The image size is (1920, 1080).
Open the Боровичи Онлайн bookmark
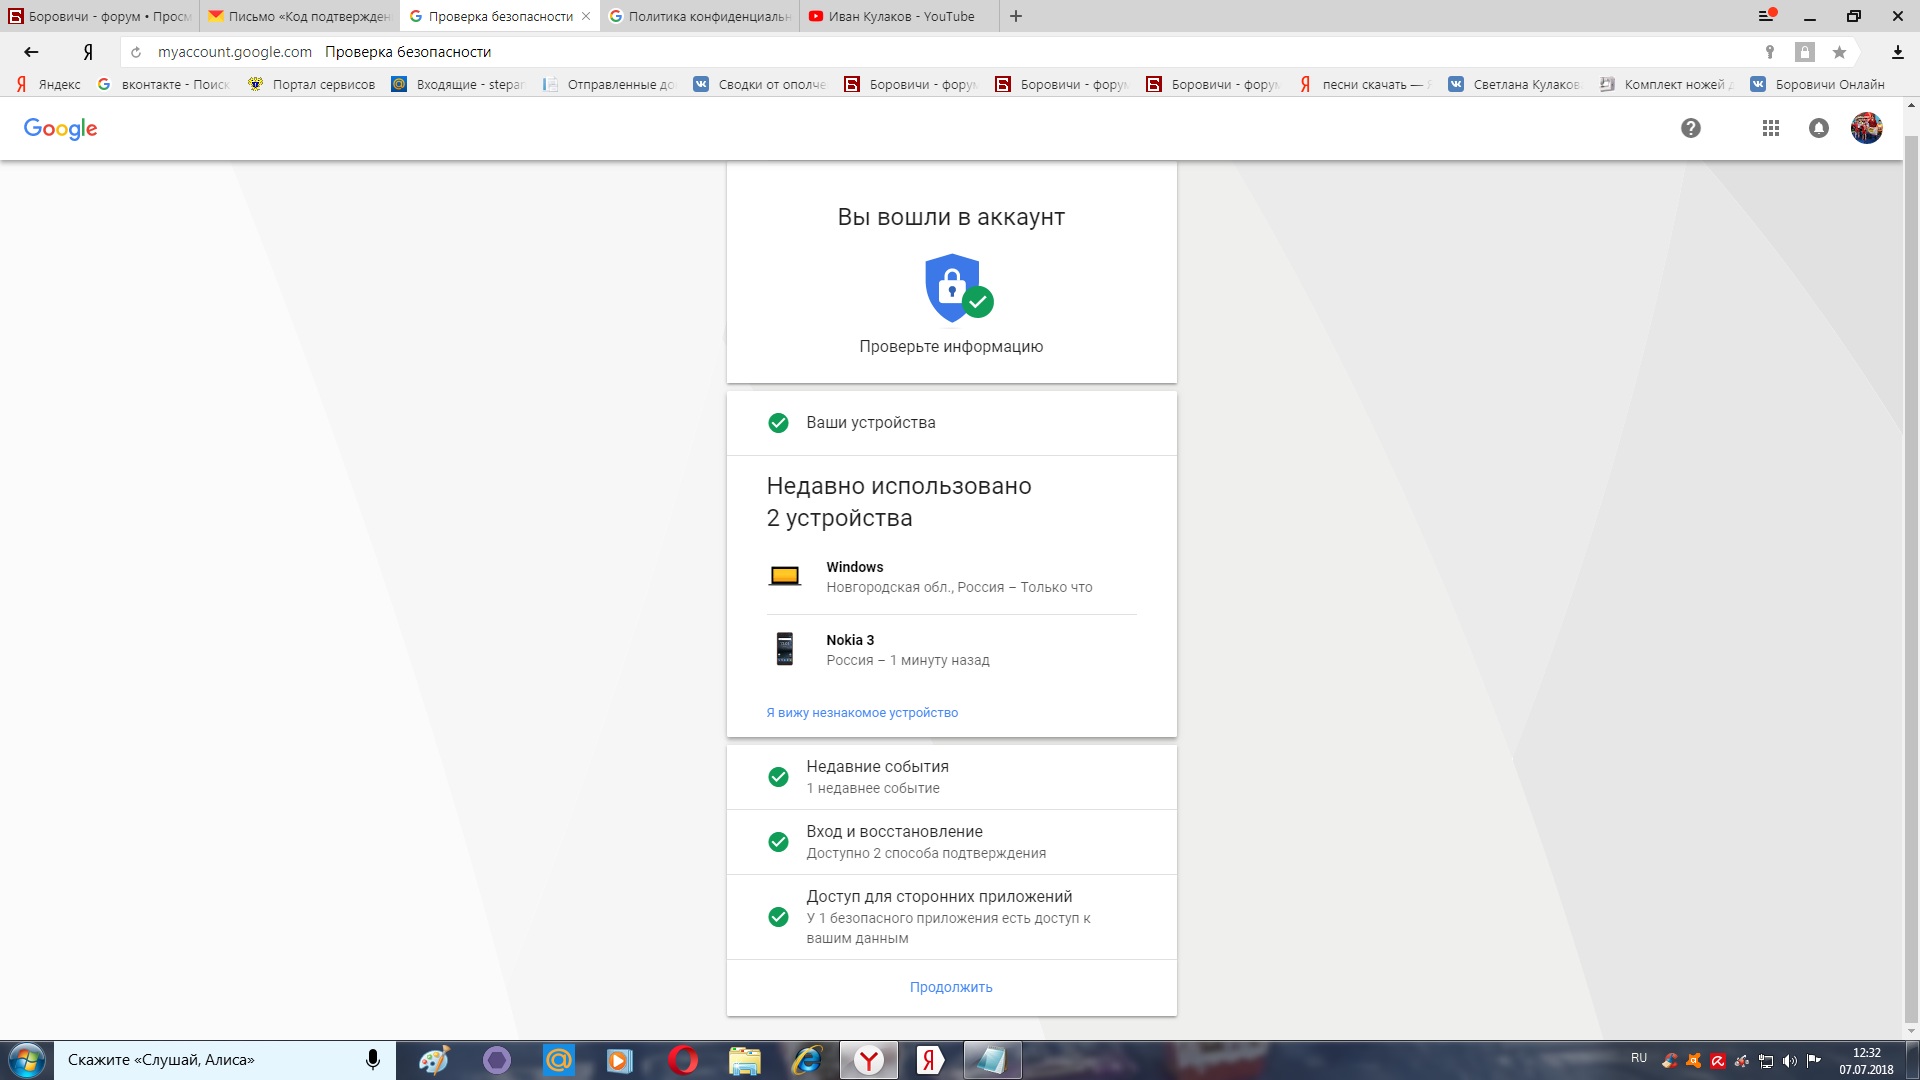(x=1818, y=85)
